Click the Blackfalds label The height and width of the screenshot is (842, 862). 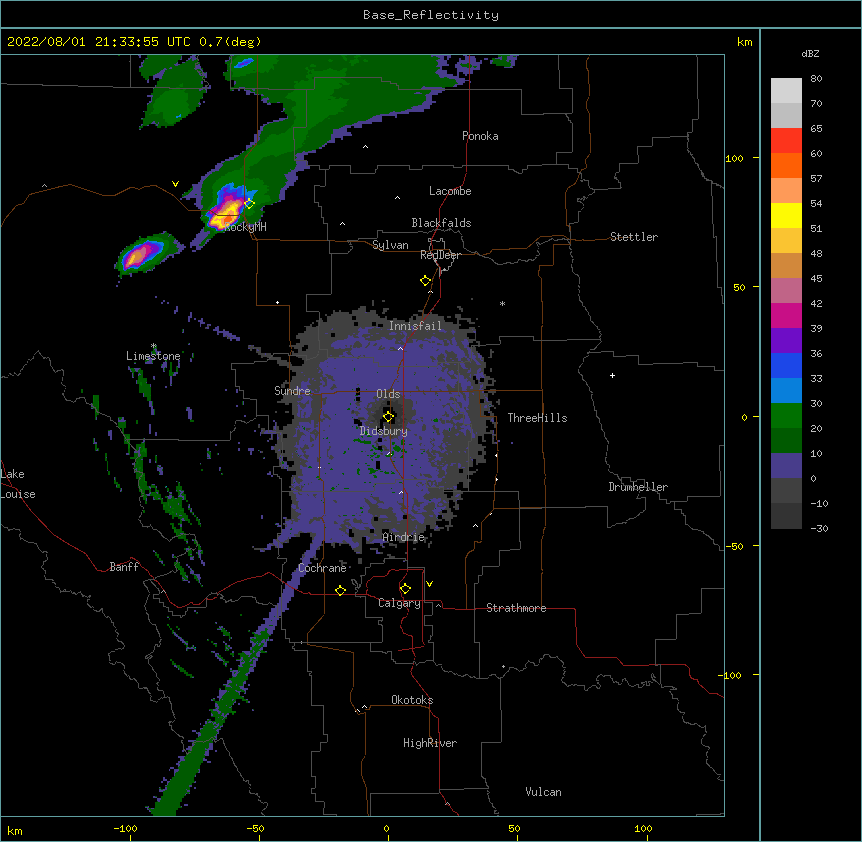441,223
